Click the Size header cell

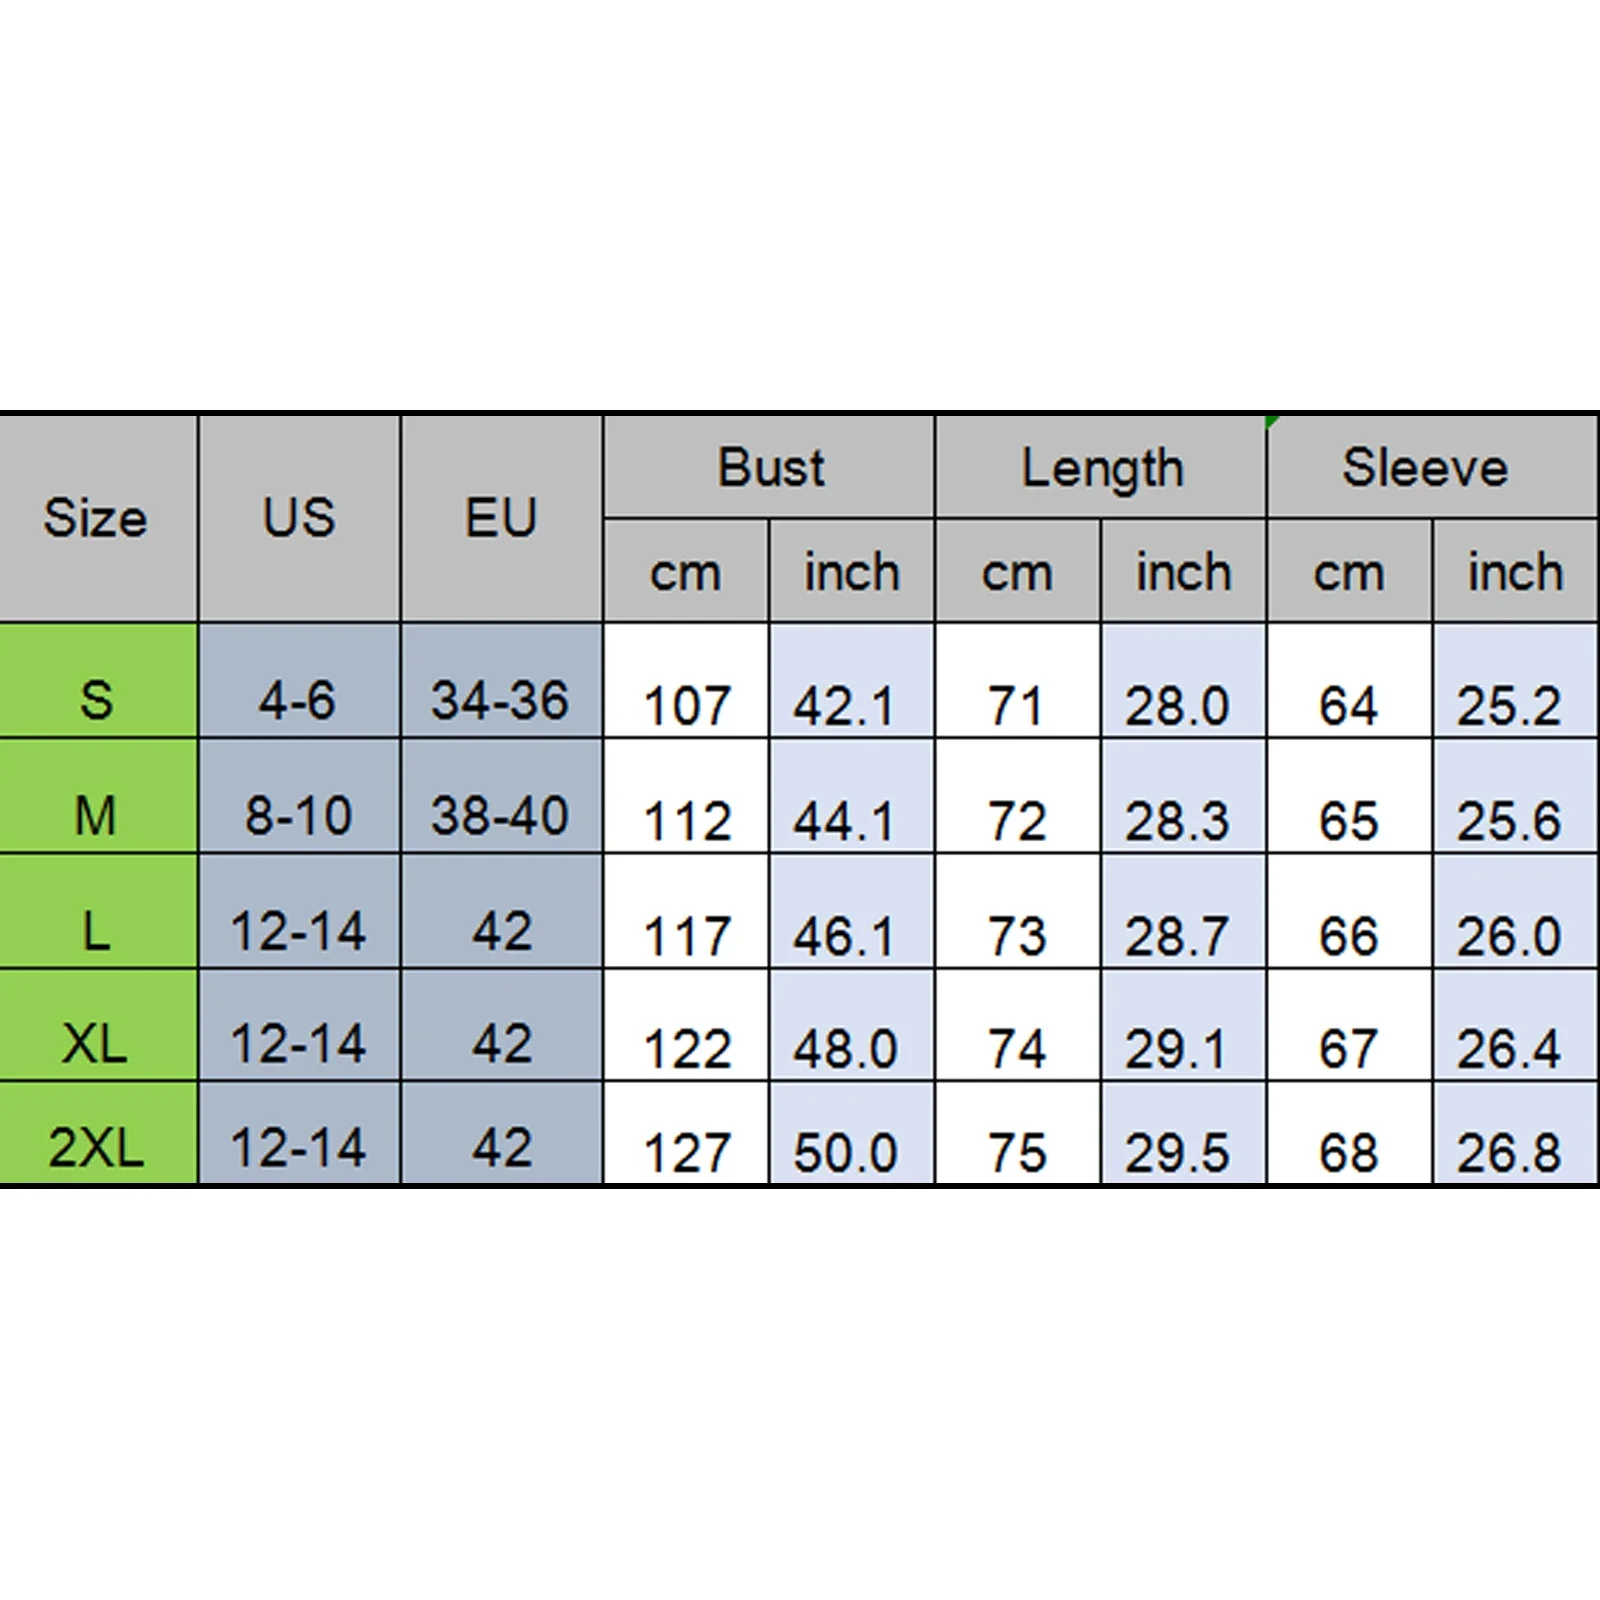(x=98, y=518)
